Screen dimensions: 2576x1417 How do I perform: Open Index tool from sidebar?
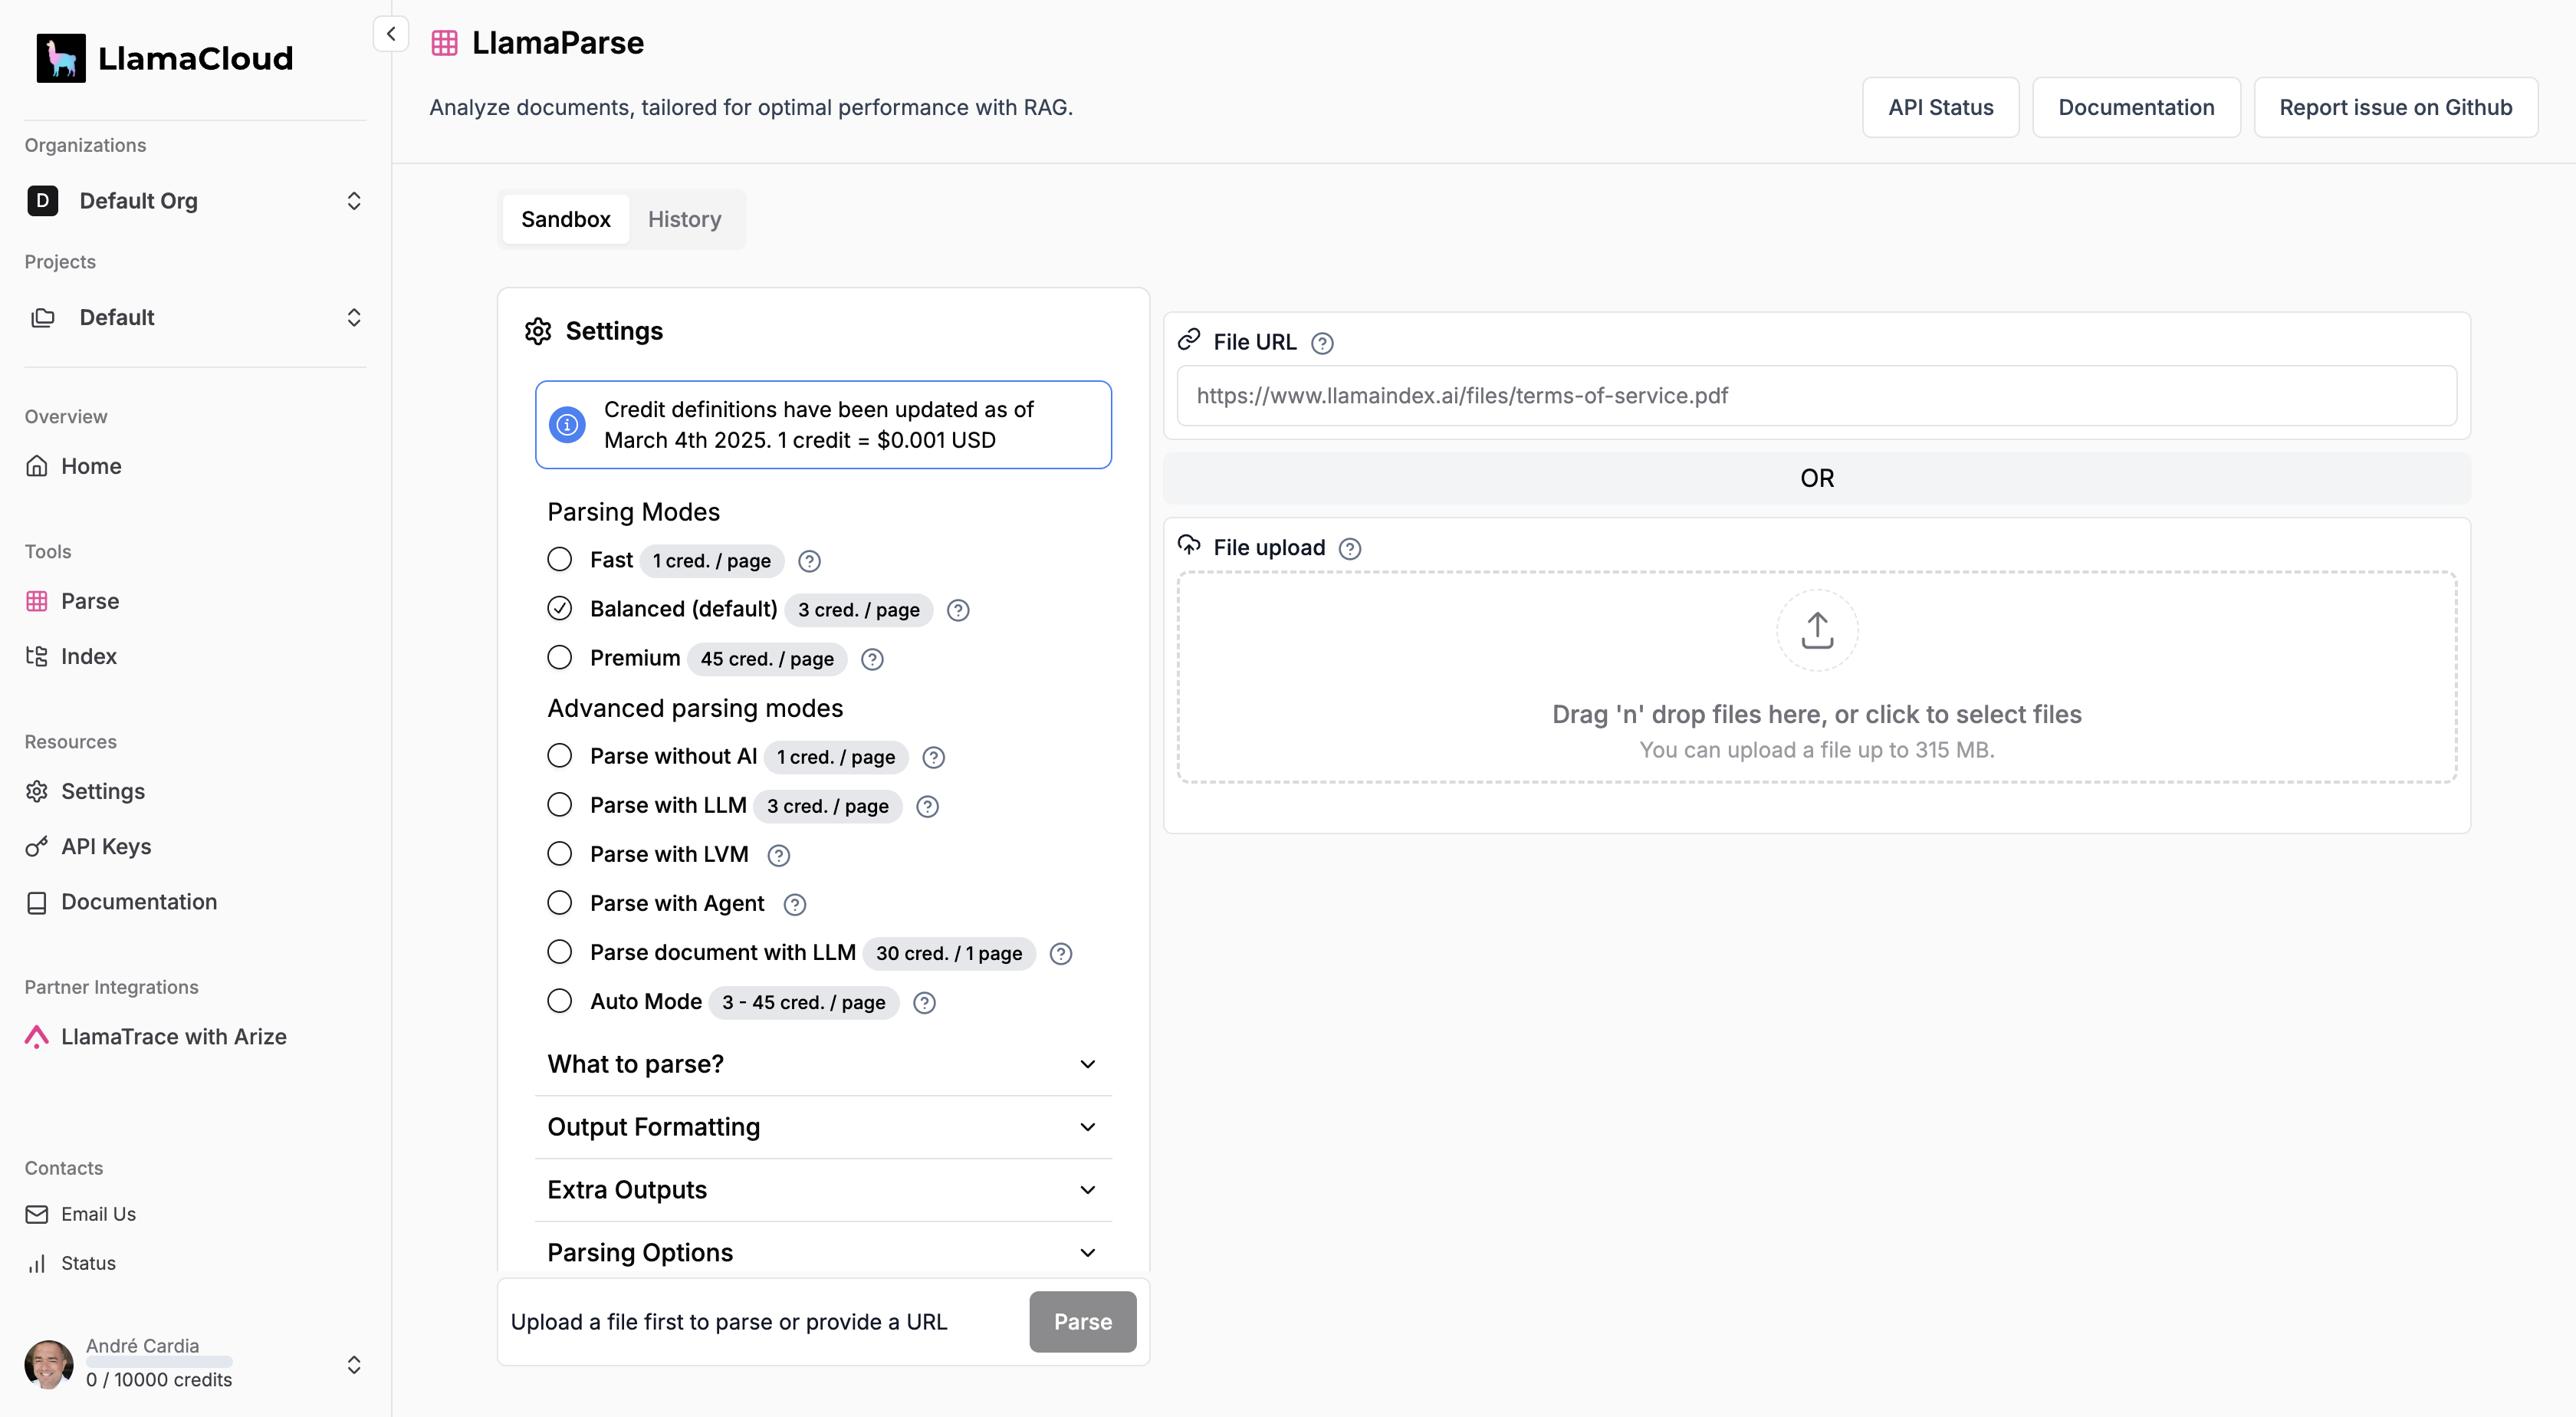[88, 656]
